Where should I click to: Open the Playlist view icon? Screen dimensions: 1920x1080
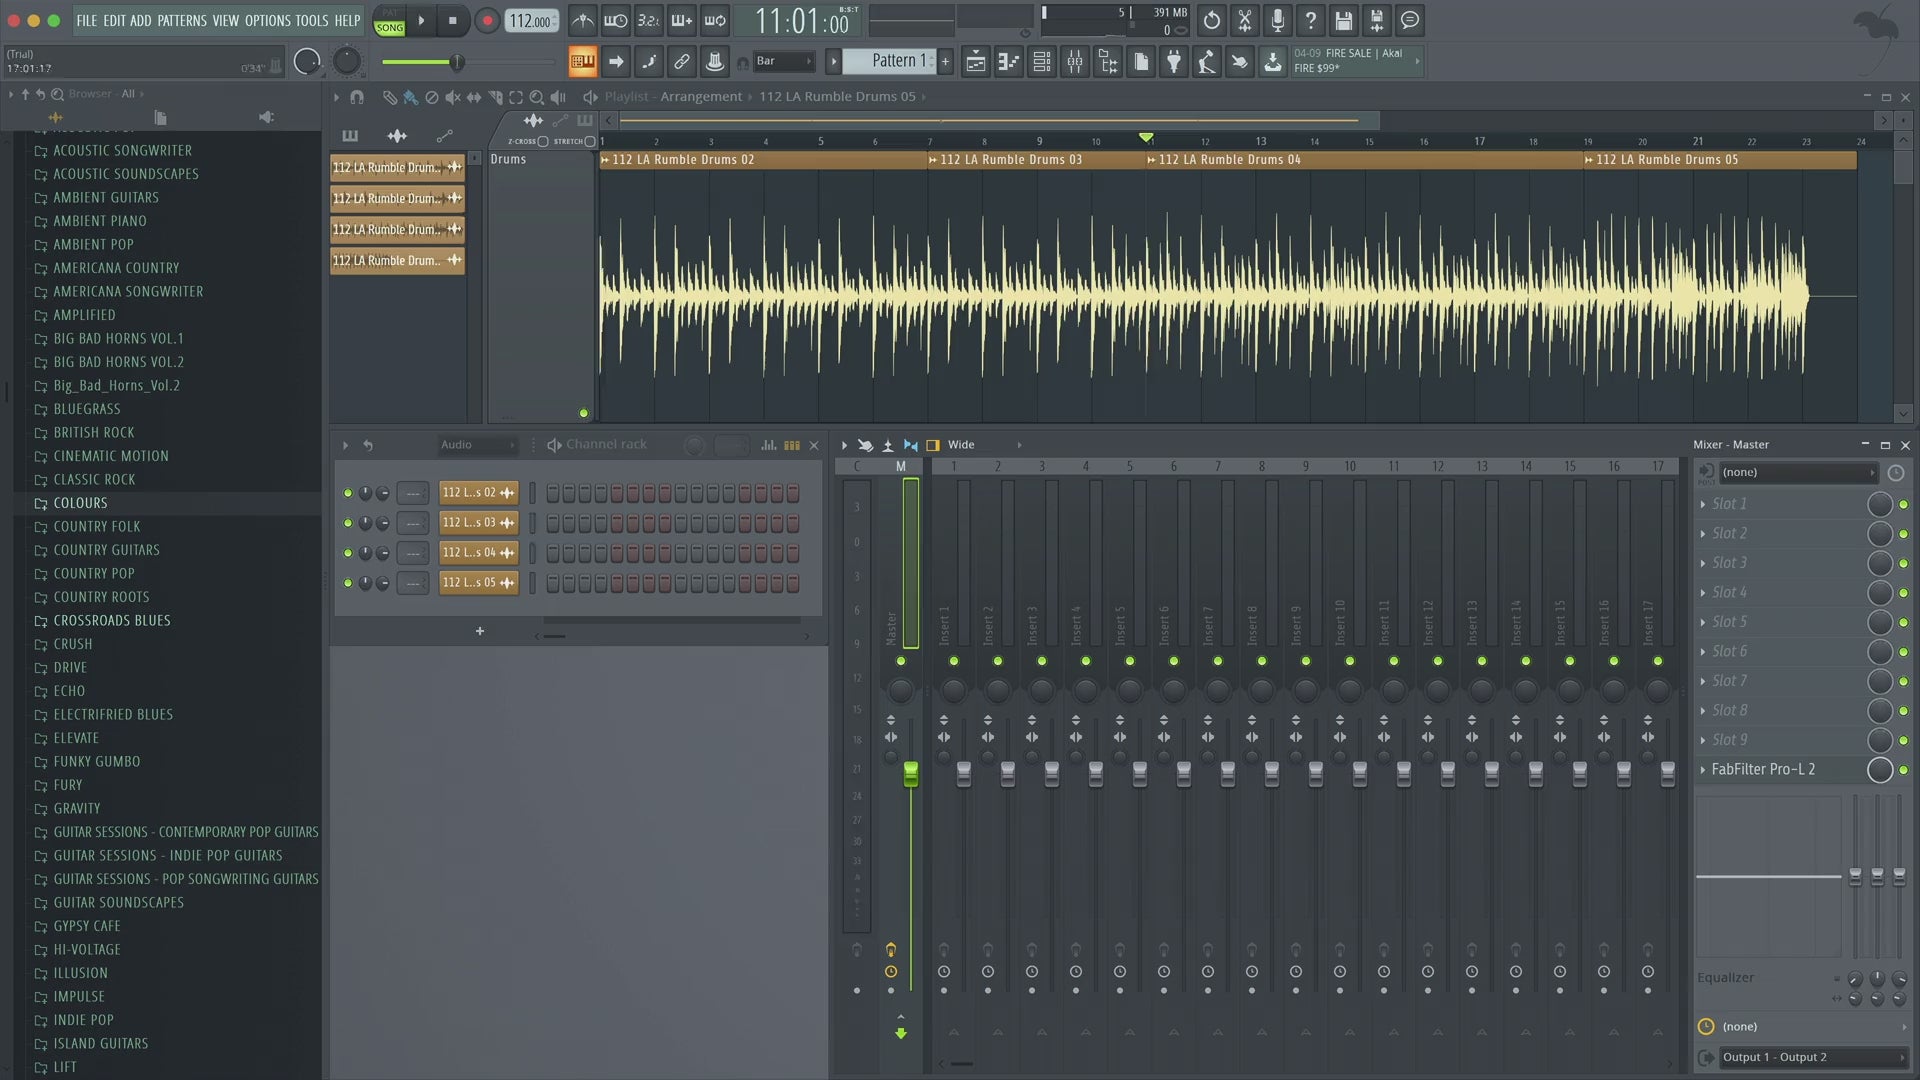tap(976, 62)
